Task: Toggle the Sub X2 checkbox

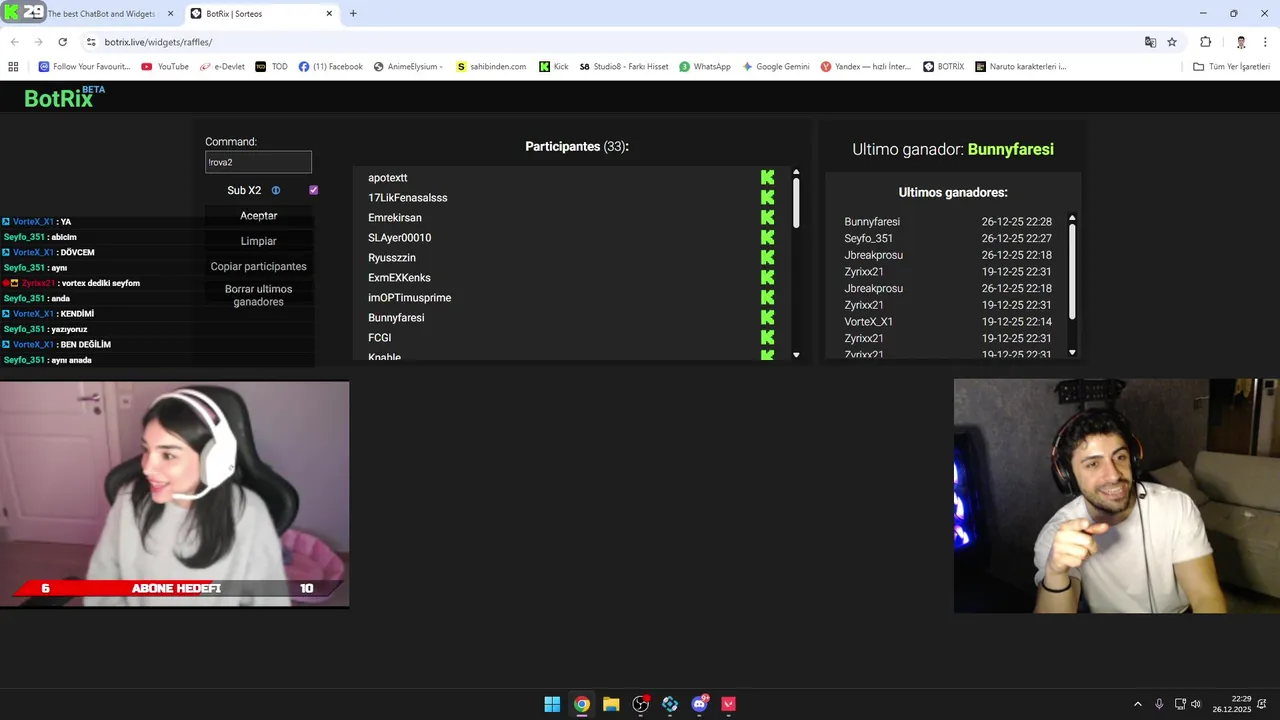Action: point(313,190)
